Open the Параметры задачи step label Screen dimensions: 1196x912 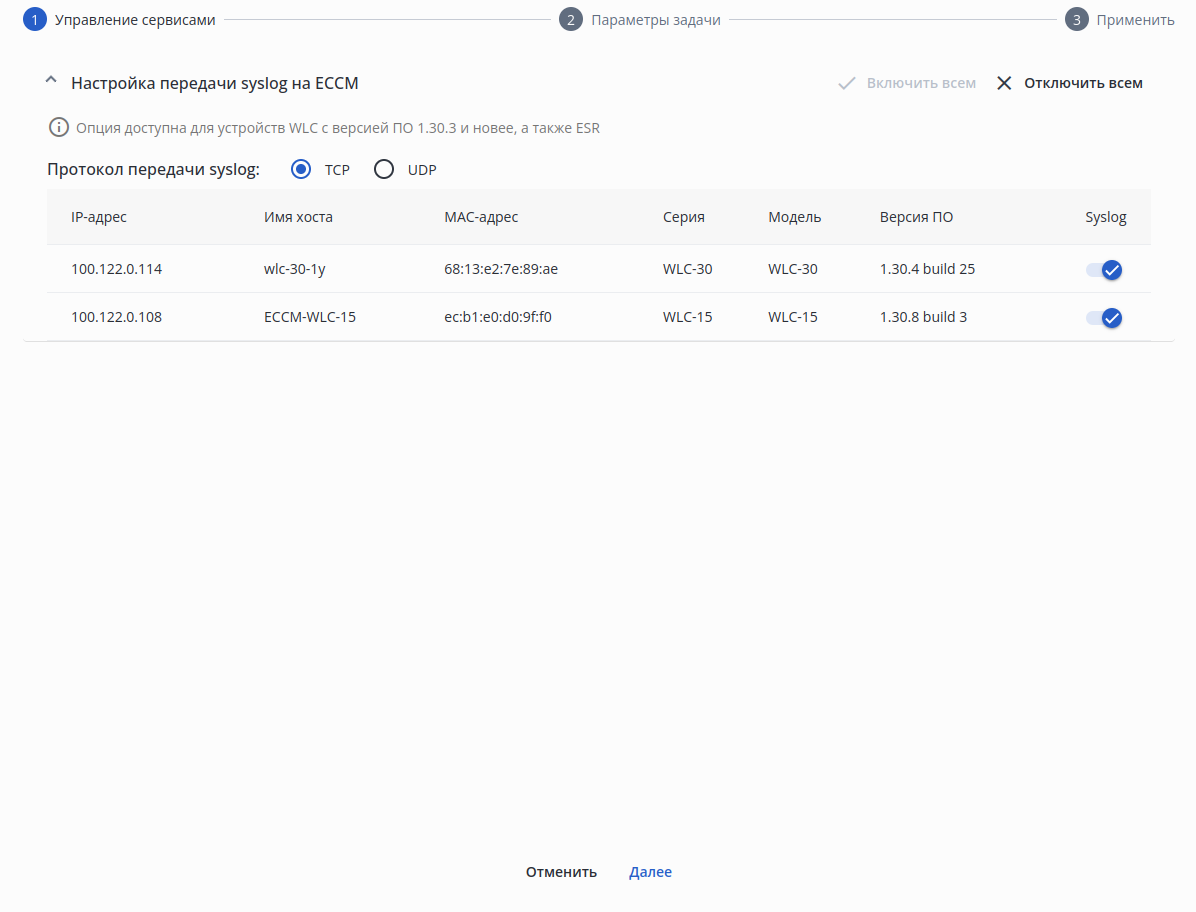pyautogui.click(x=656, y=19)
